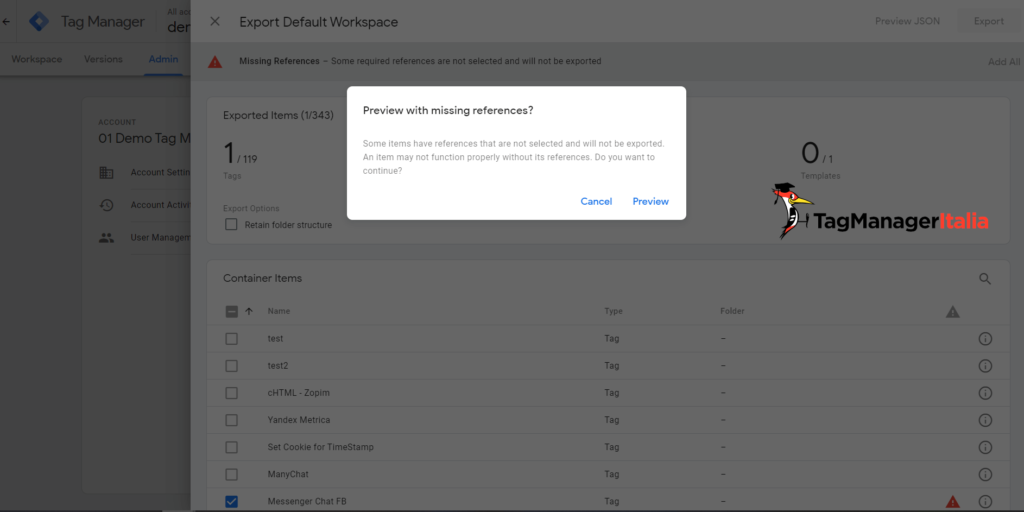Select the test2 item name
The width and height of the screenshot is (1024, 512).
pos(278,366)
